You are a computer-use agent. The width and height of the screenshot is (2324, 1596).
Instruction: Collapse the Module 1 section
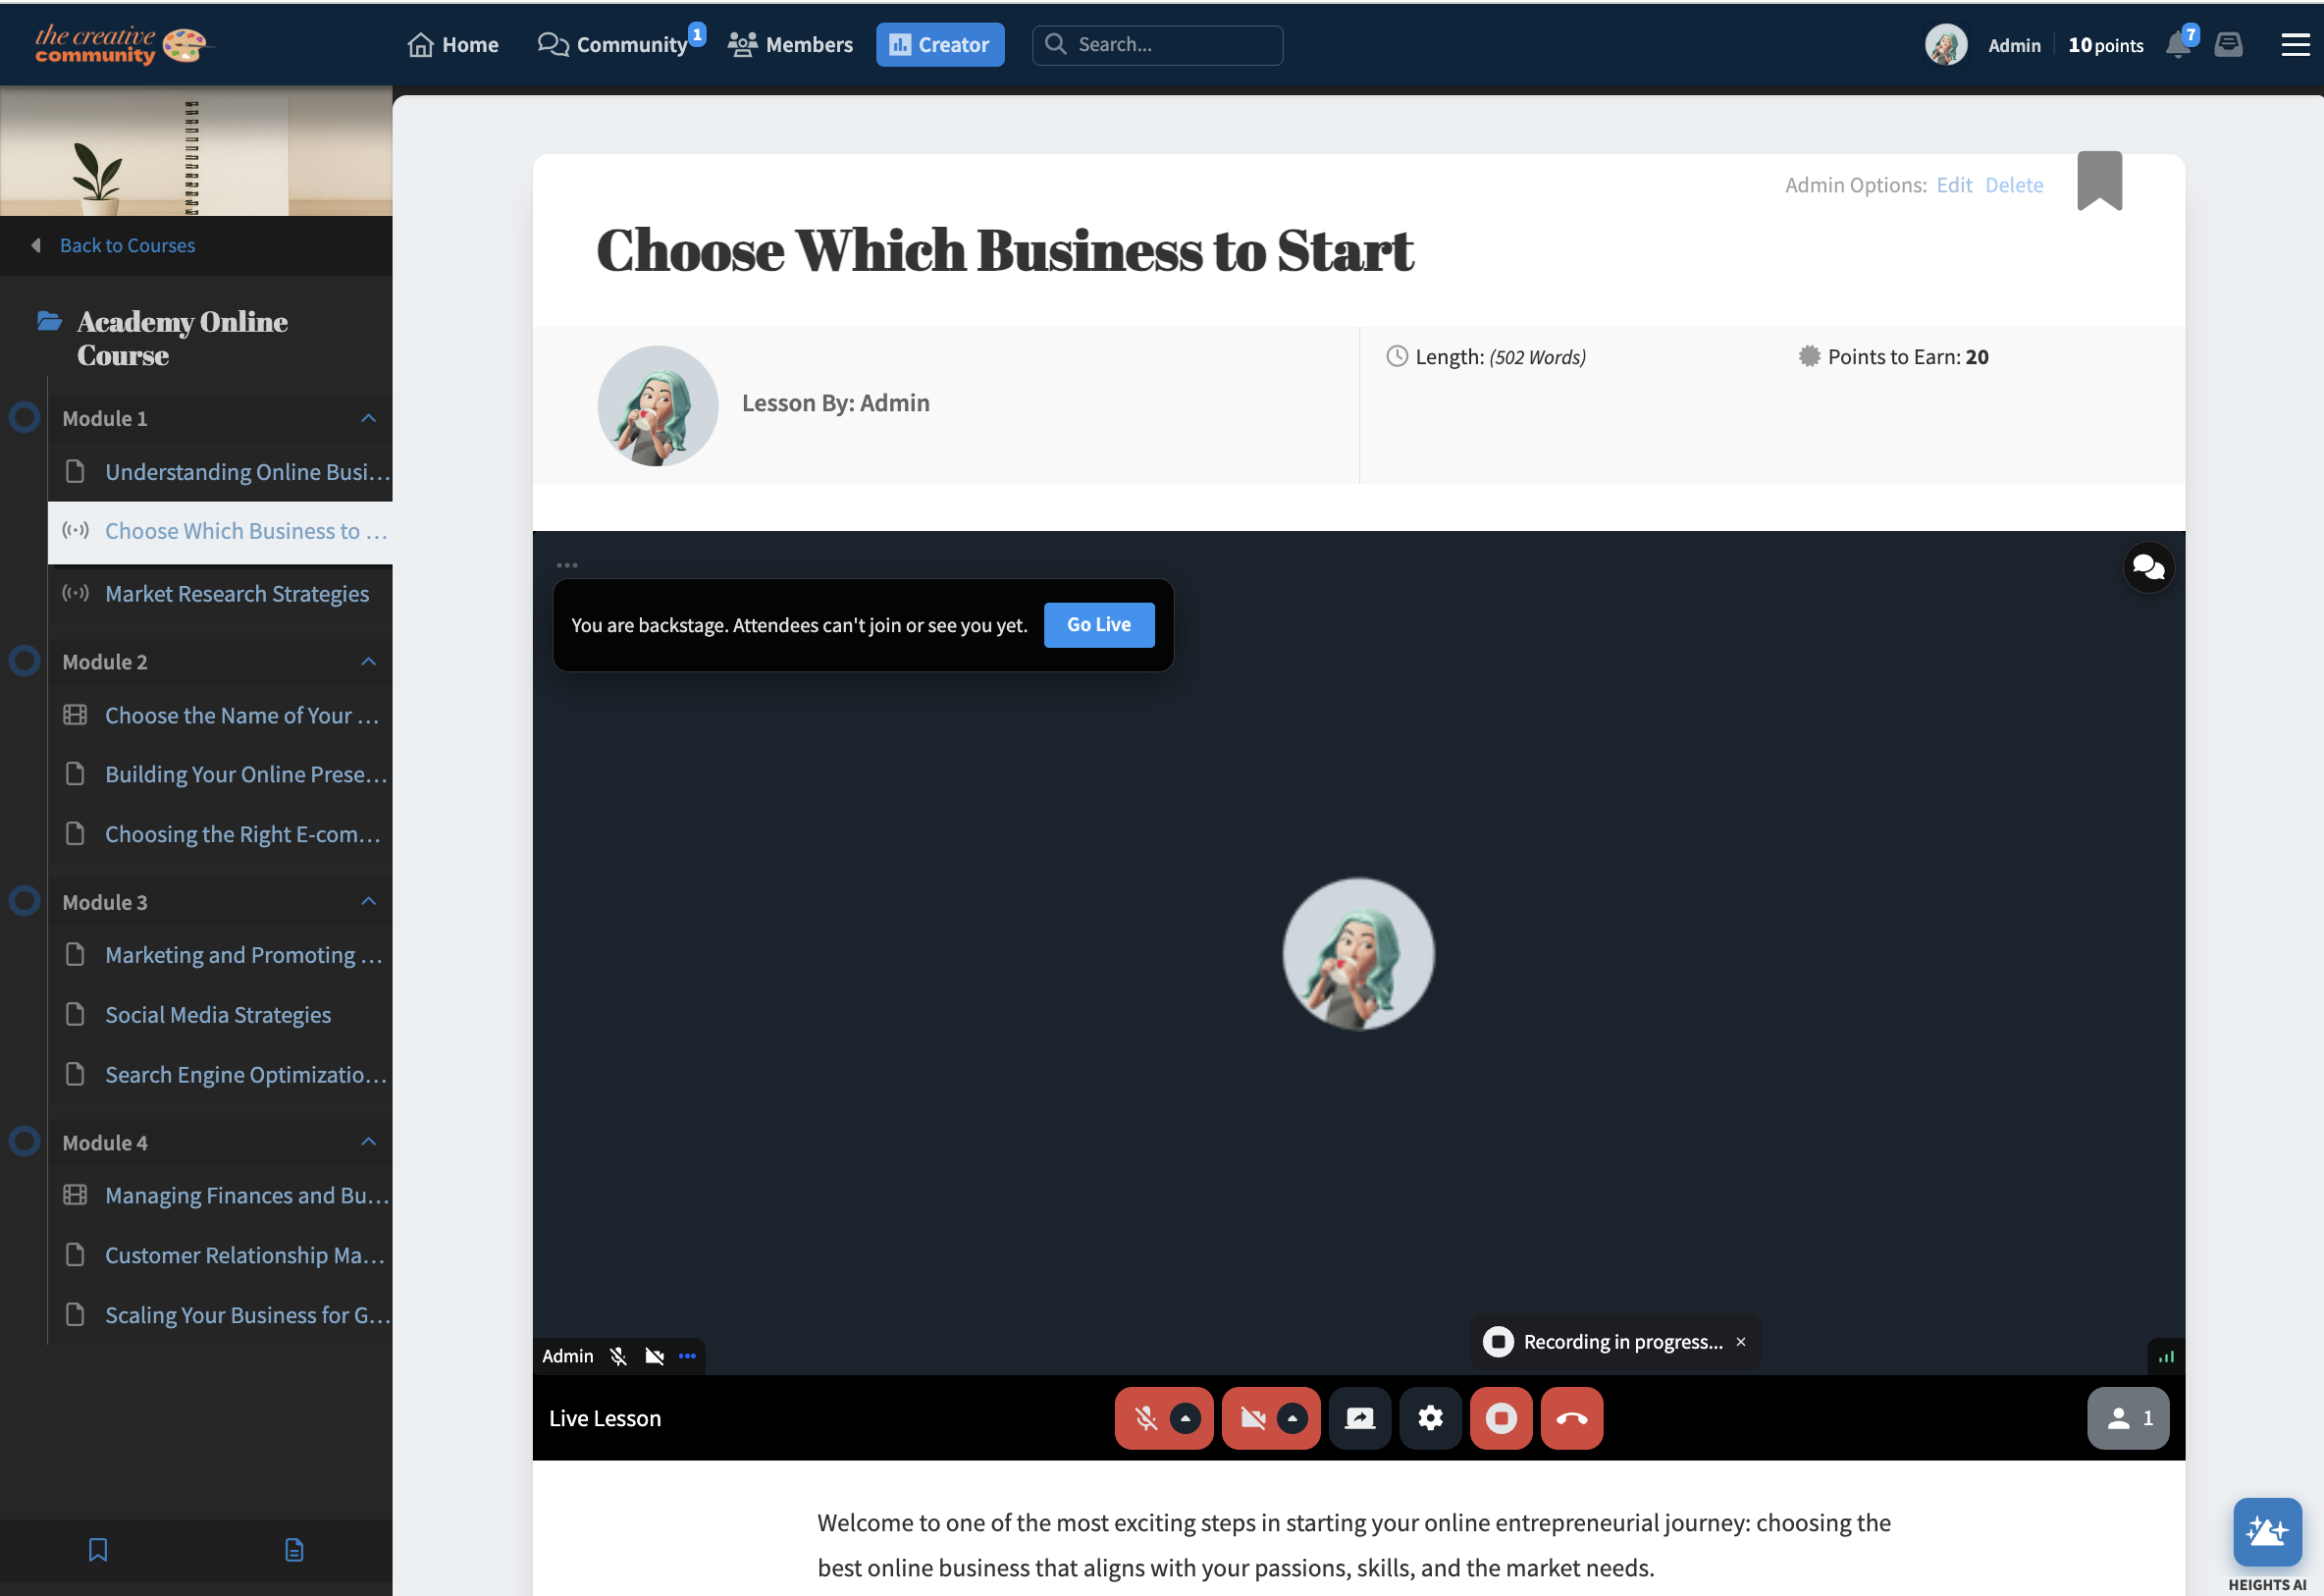click(x=368, y=418)
